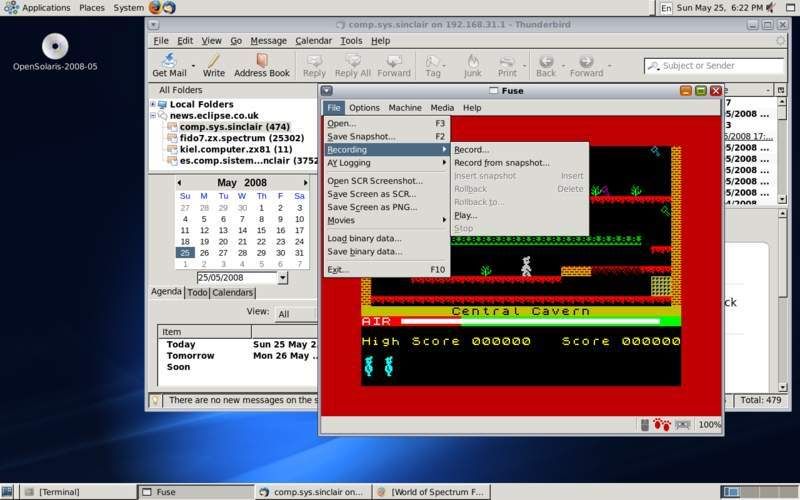Click the Write message toolbar icon

pyautogui.click(x=214, y=61)
